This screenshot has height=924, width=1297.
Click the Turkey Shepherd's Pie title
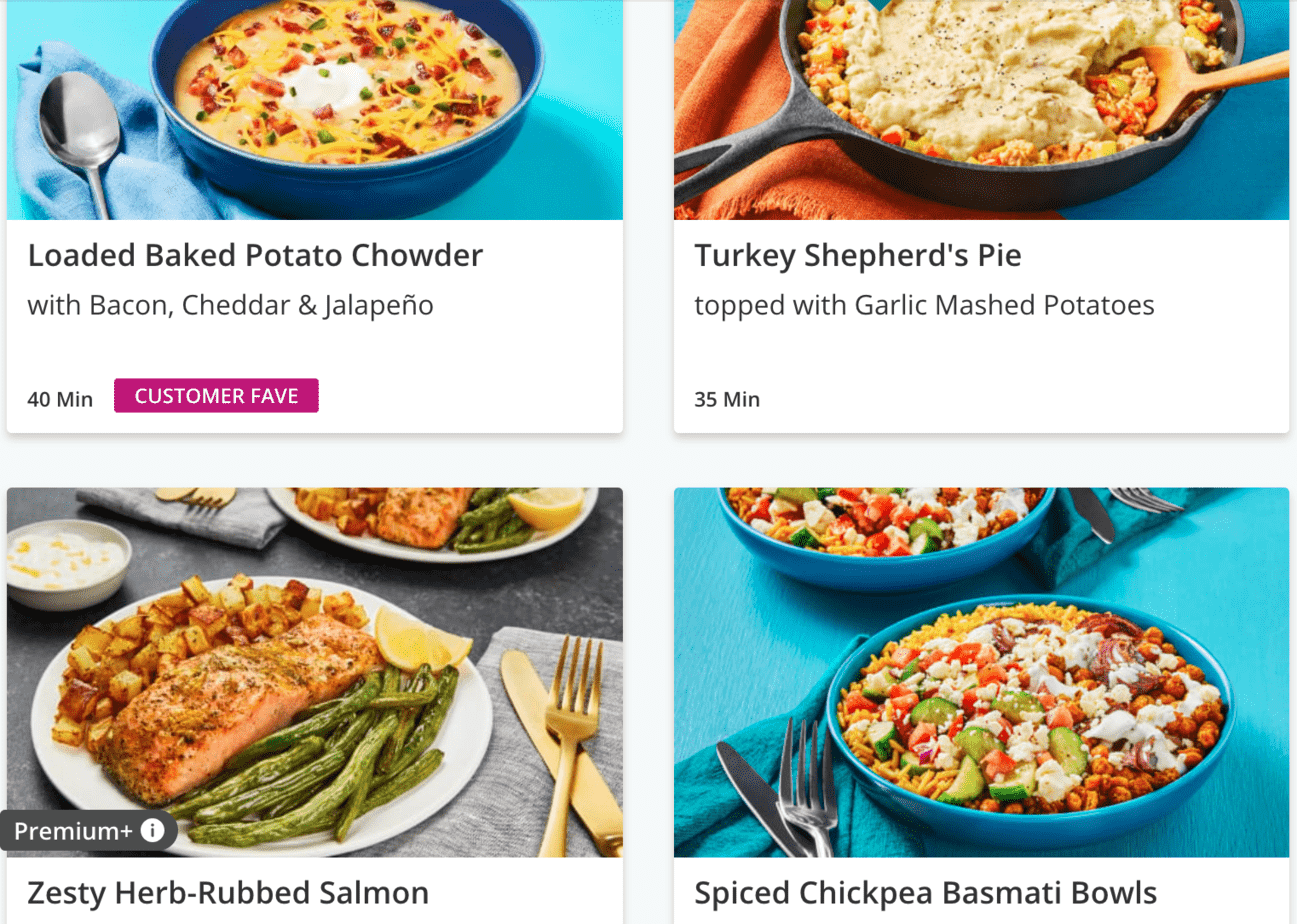(x=858, y=256)
